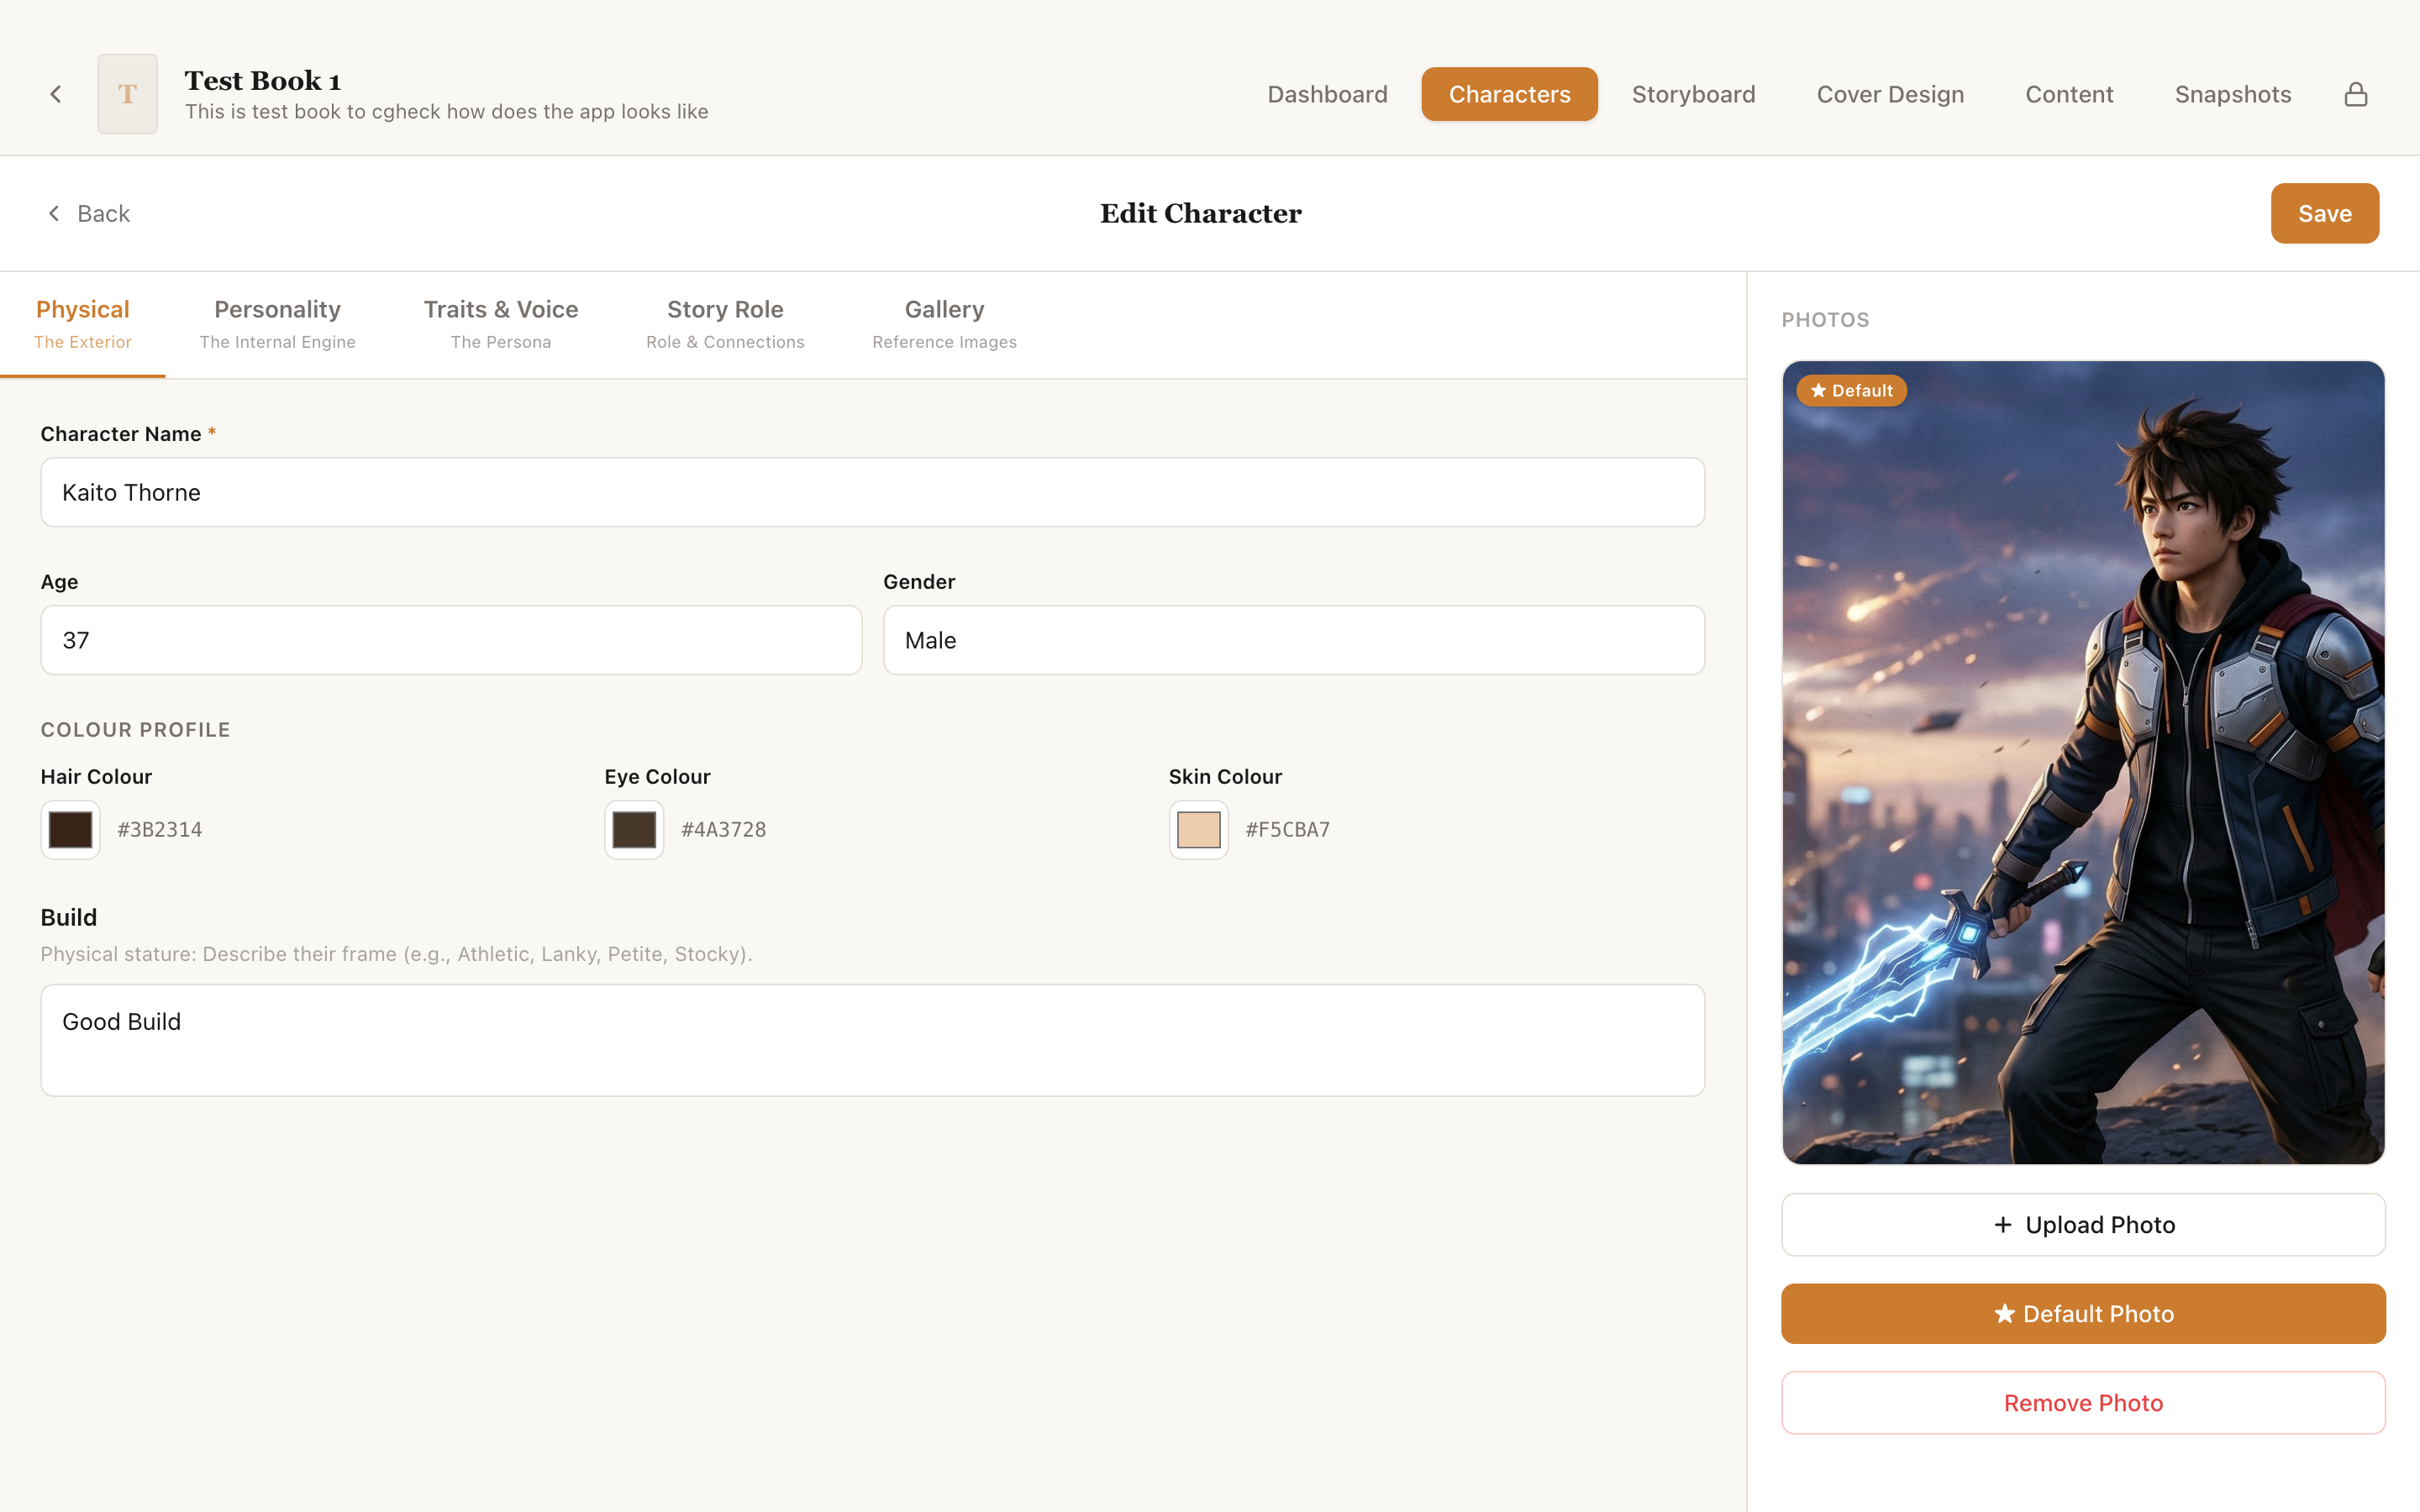Select the Story Role tab
The image size is (2420, 1512).
click(725, 324)
